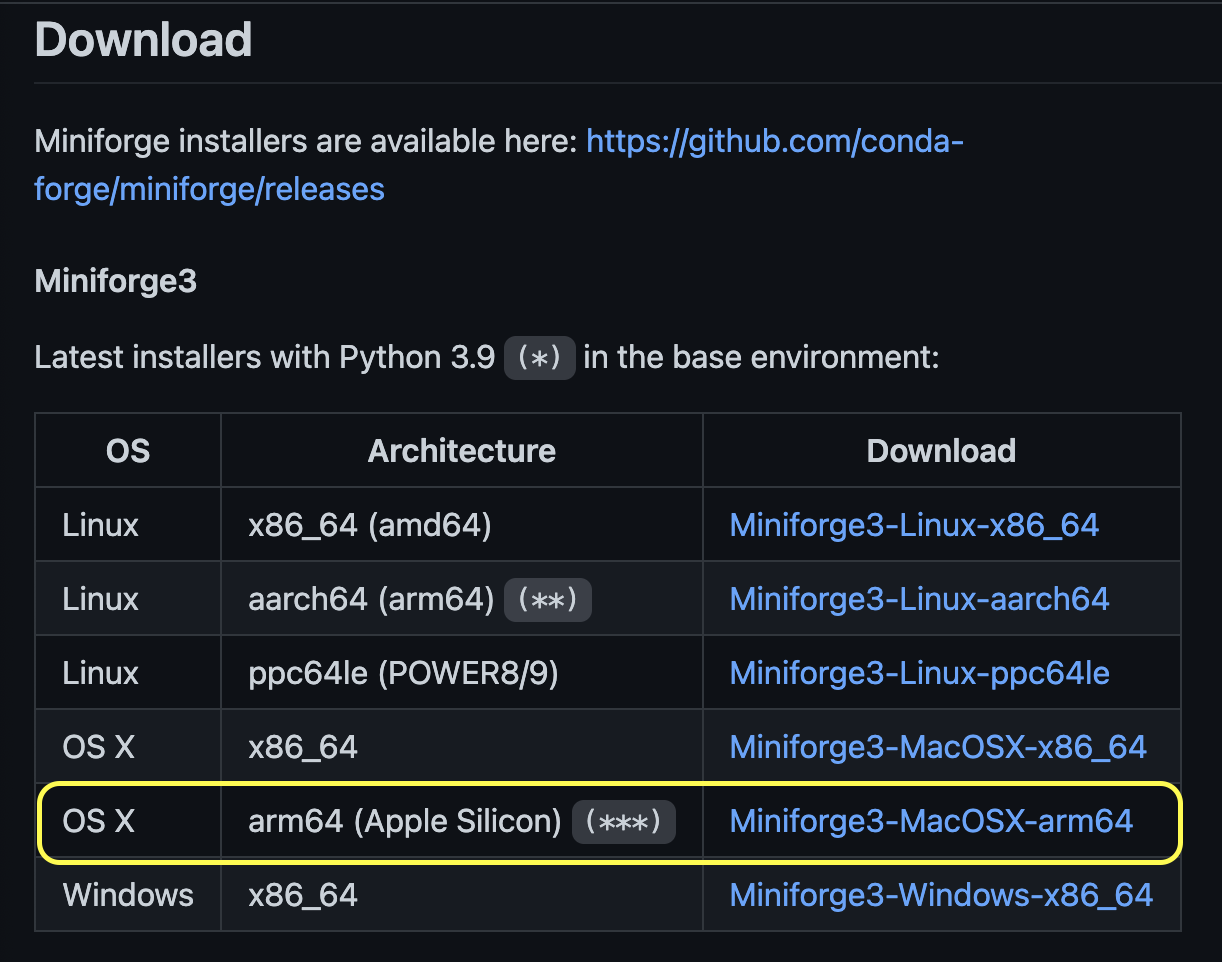Screen dimensions: 1222x962
Task: Select the Architecture column header
Action: click(461, 451)
